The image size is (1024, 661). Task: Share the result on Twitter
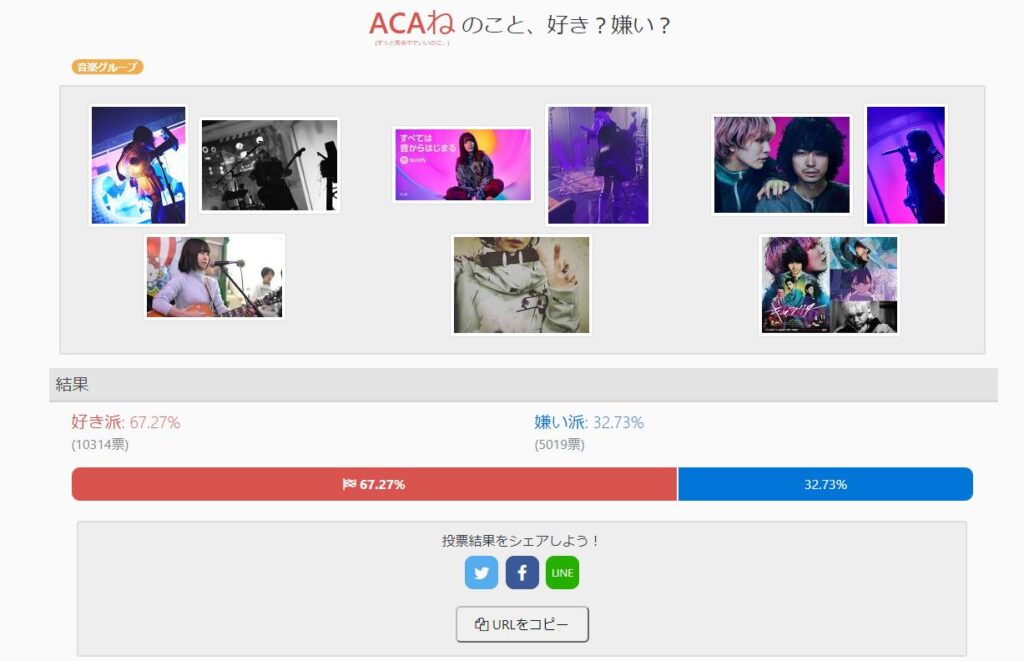pyautogui.click(x=481, y=572)
